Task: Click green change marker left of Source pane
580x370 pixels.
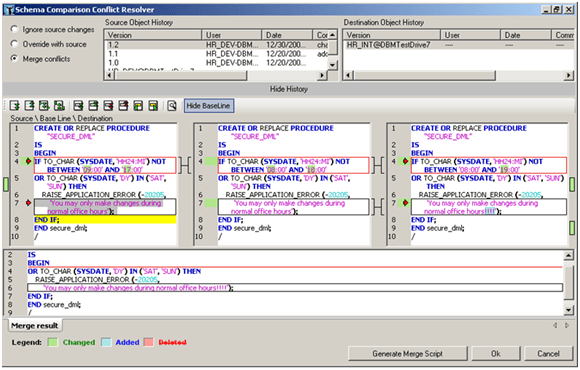Action: pyautogui.click(x=6, y=184)
